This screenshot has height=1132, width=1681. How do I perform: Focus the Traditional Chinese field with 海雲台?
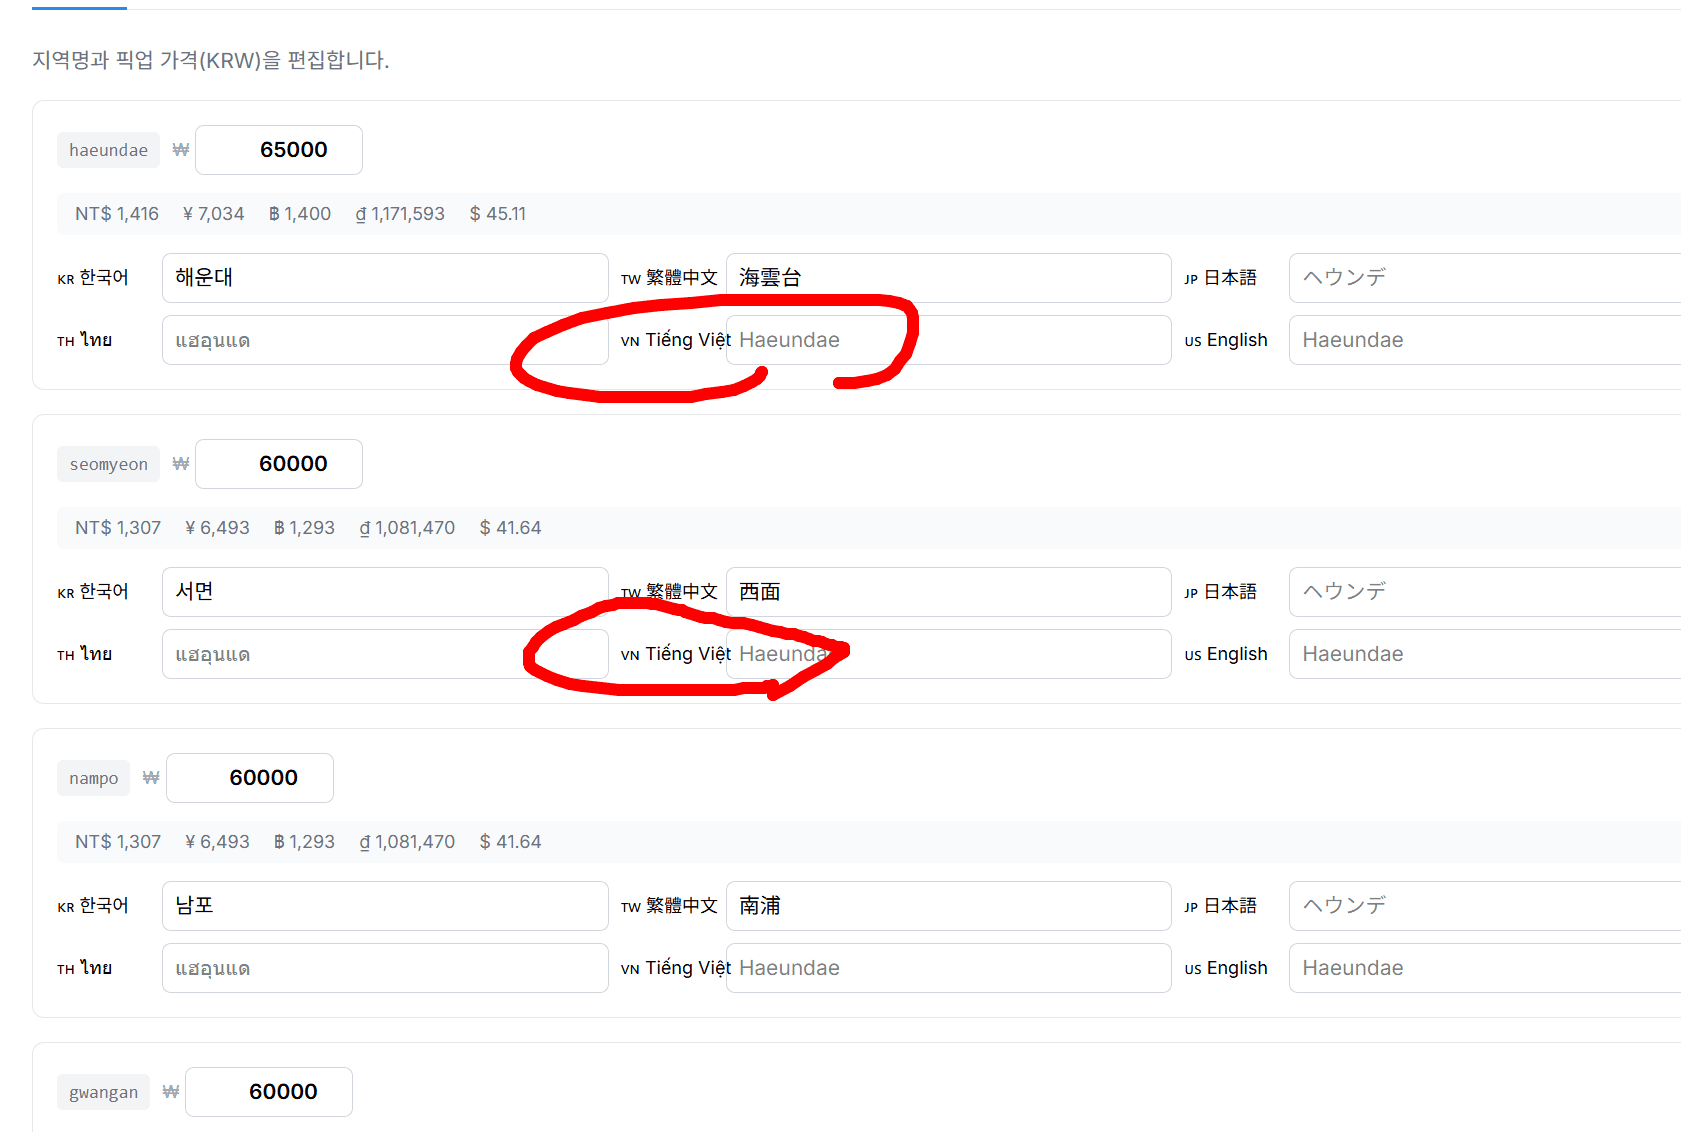pyautogui.click(x=947, y=278)
